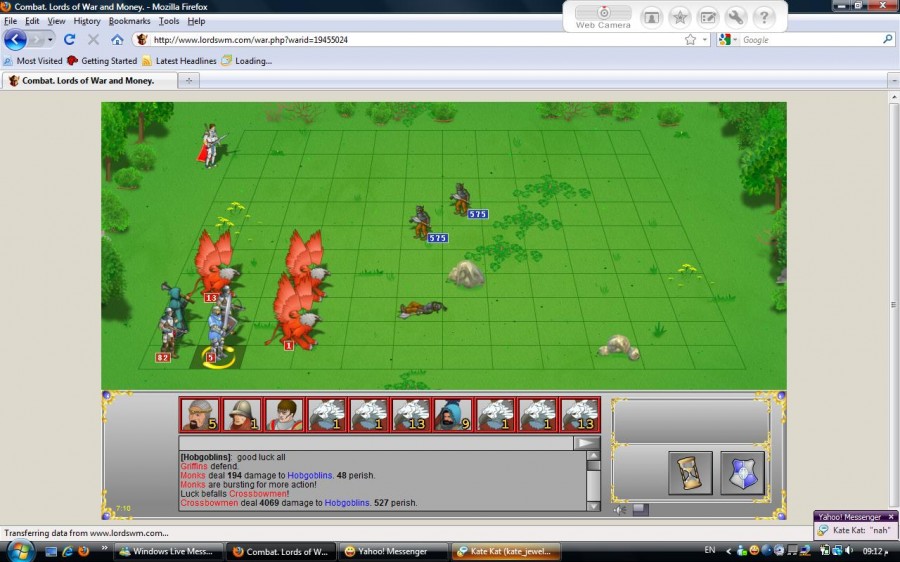Click the search magnifier icon

click(887, 40)
